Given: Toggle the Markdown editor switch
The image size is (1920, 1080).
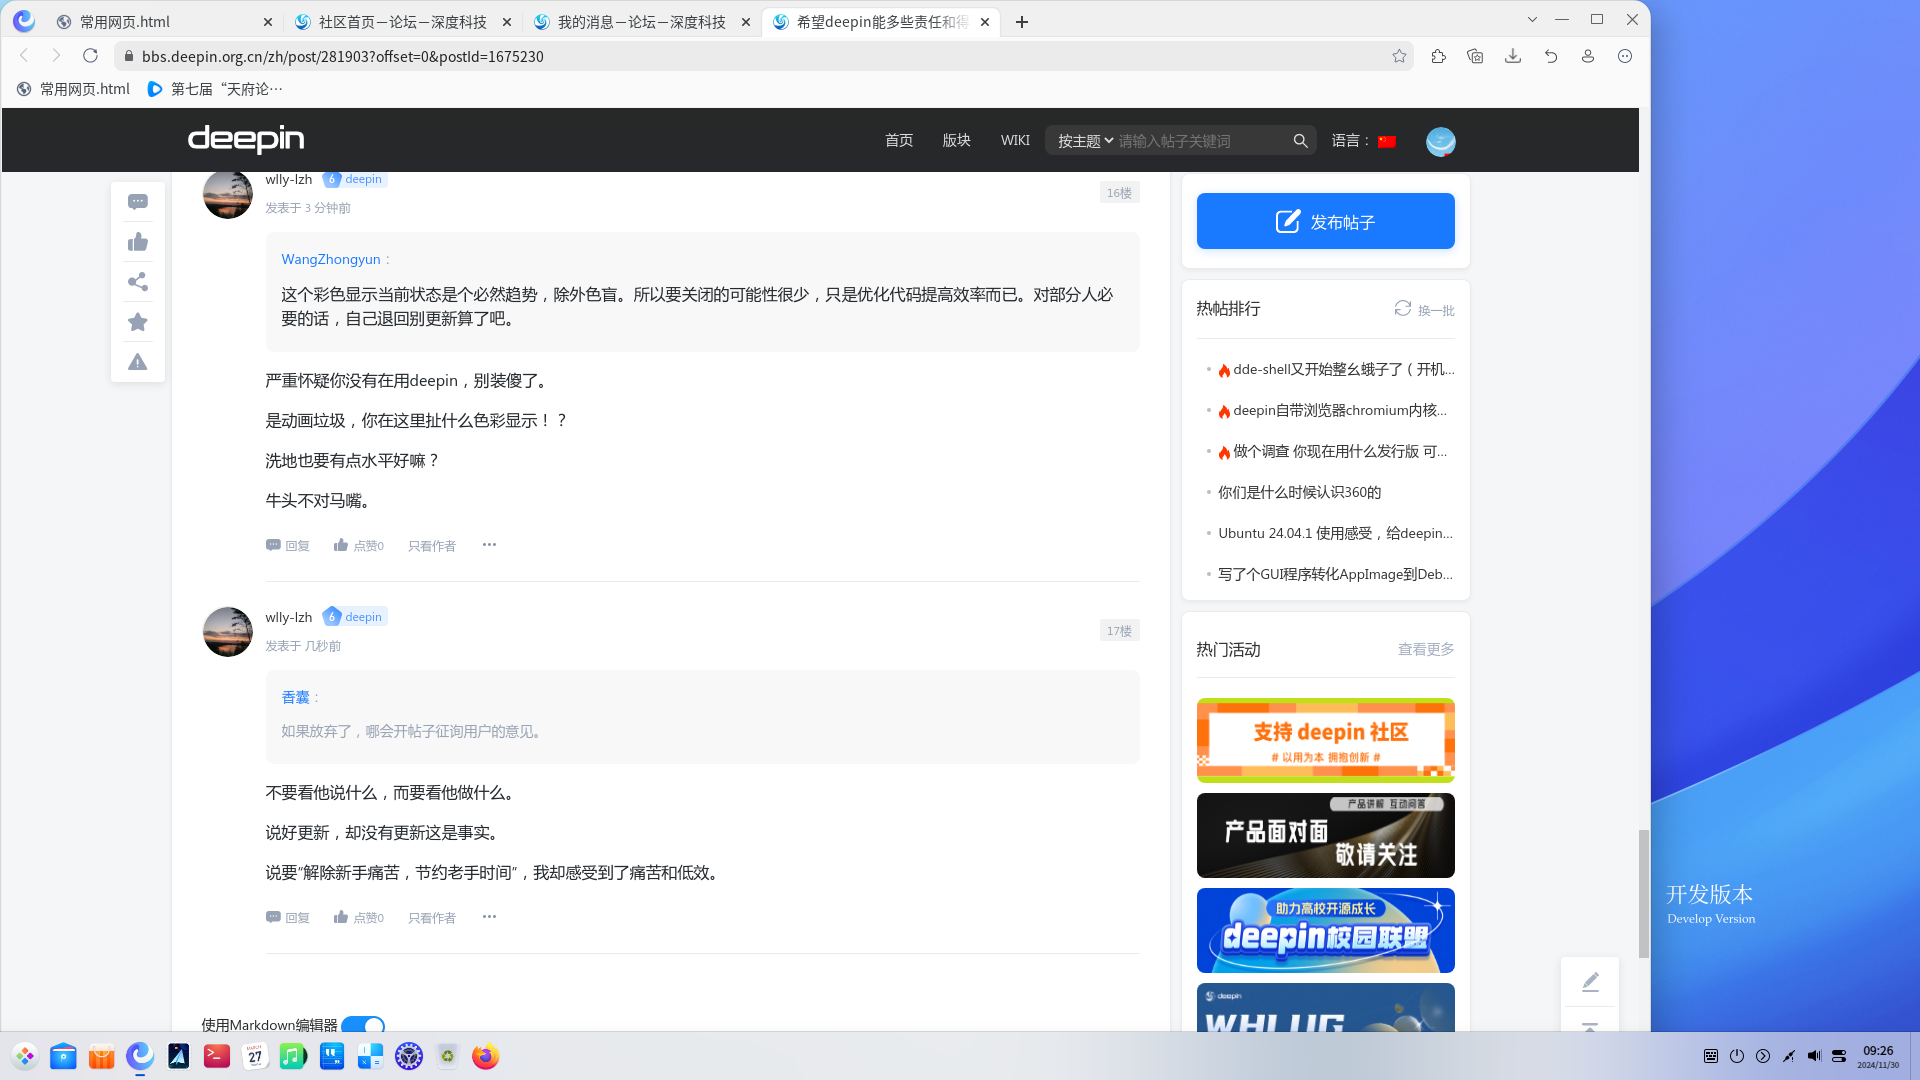Looking at the screenshot, I should pos(363,1025).
